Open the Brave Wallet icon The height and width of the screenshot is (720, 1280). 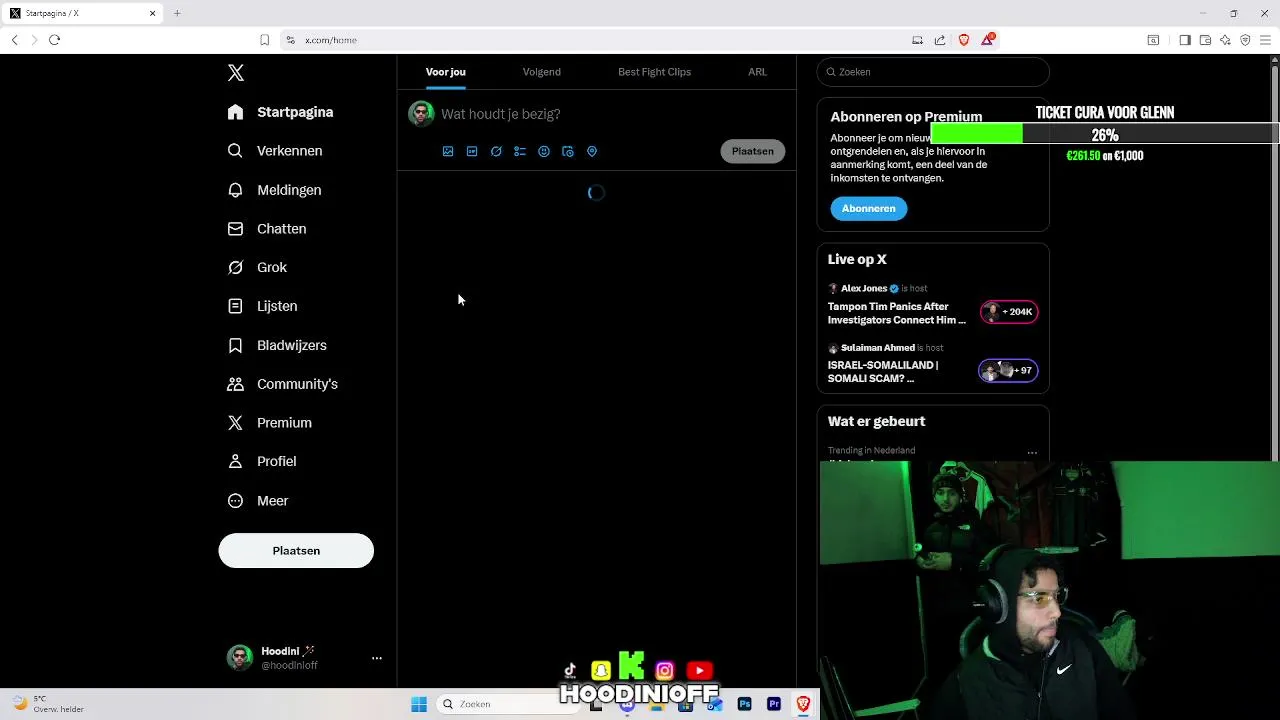point(1205,40)
